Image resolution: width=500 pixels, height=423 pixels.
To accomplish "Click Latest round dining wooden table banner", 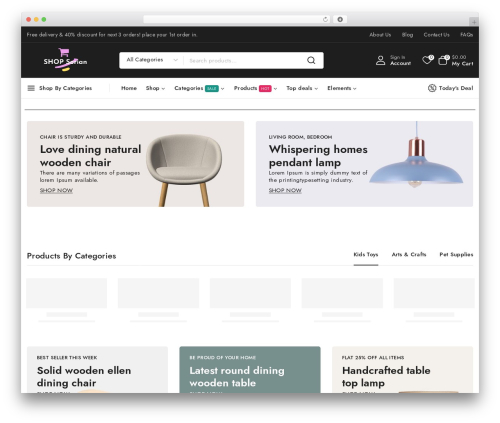I will click(250, 369).
